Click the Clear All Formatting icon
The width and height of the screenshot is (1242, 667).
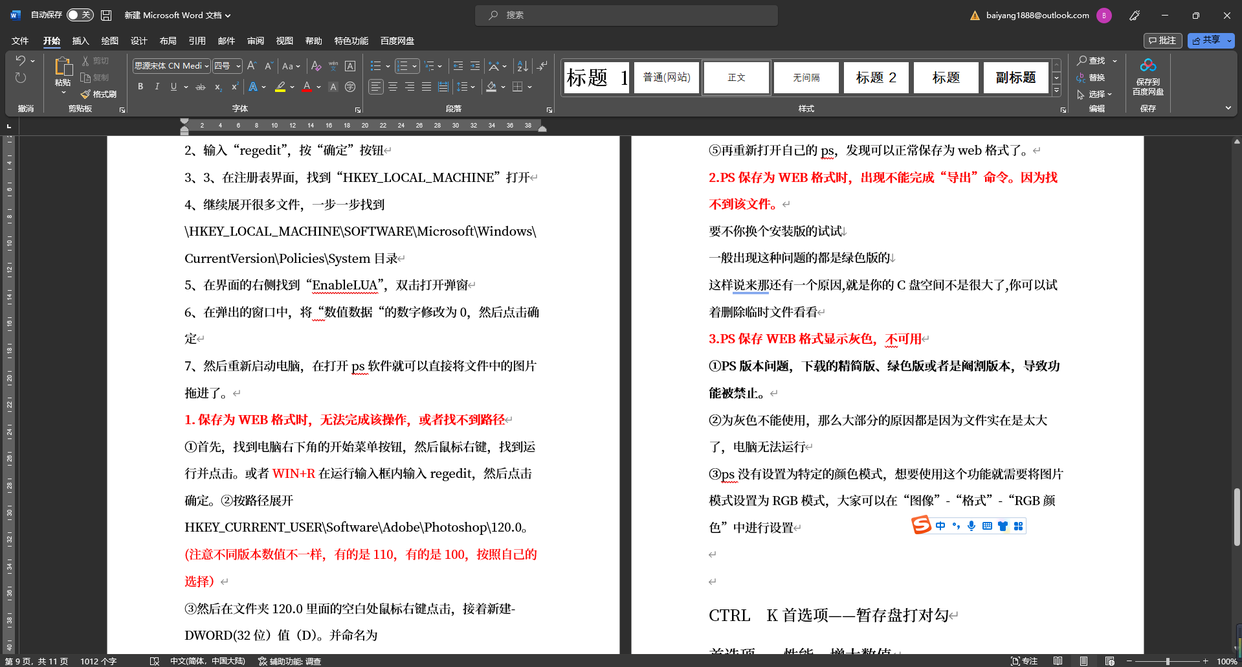point(316,66)
